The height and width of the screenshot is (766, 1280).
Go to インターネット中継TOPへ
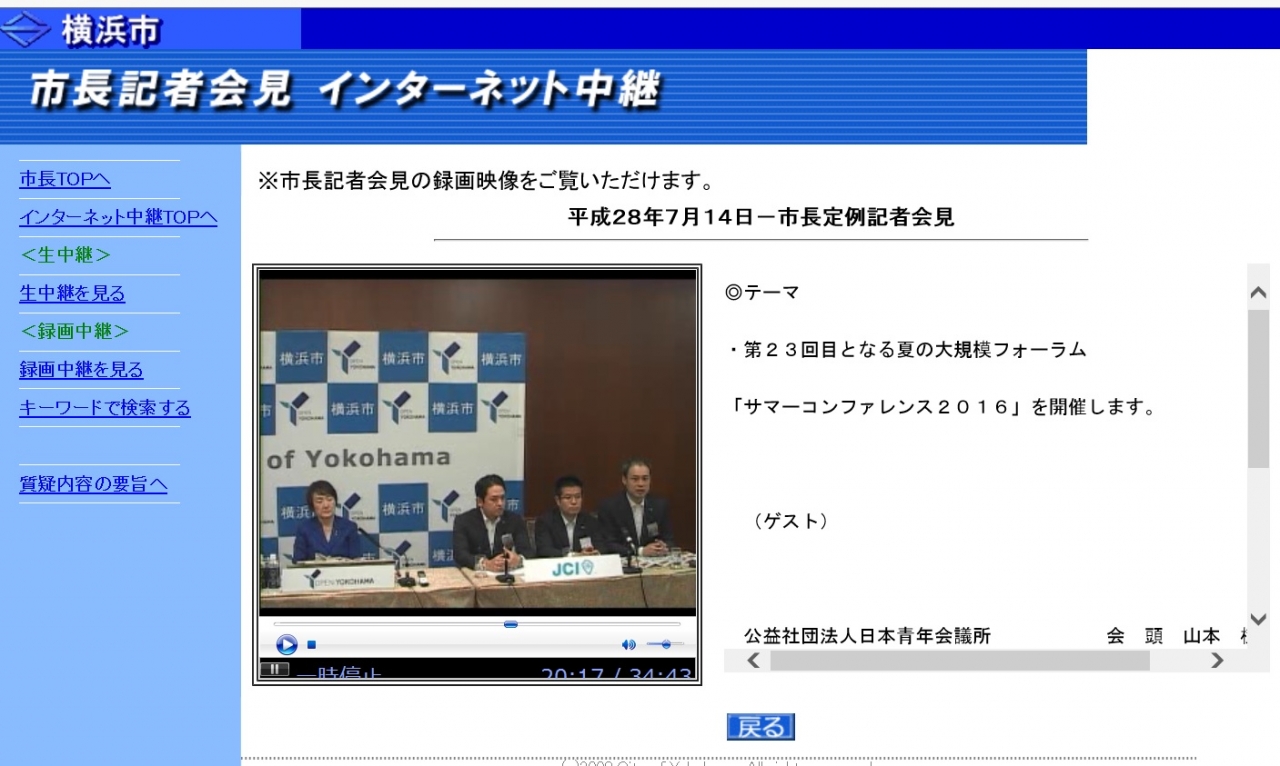click(x=118, y=218)
